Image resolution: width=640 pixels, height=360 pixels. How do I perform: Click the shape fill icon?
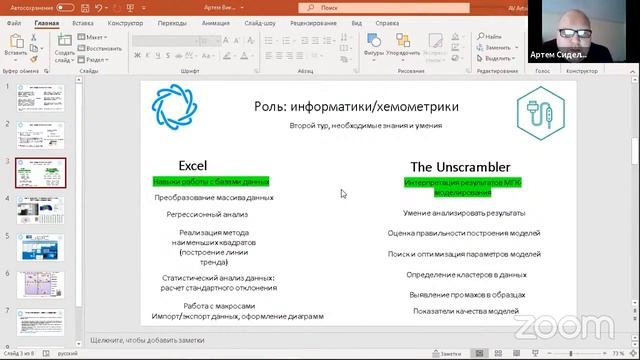point(455,37)
